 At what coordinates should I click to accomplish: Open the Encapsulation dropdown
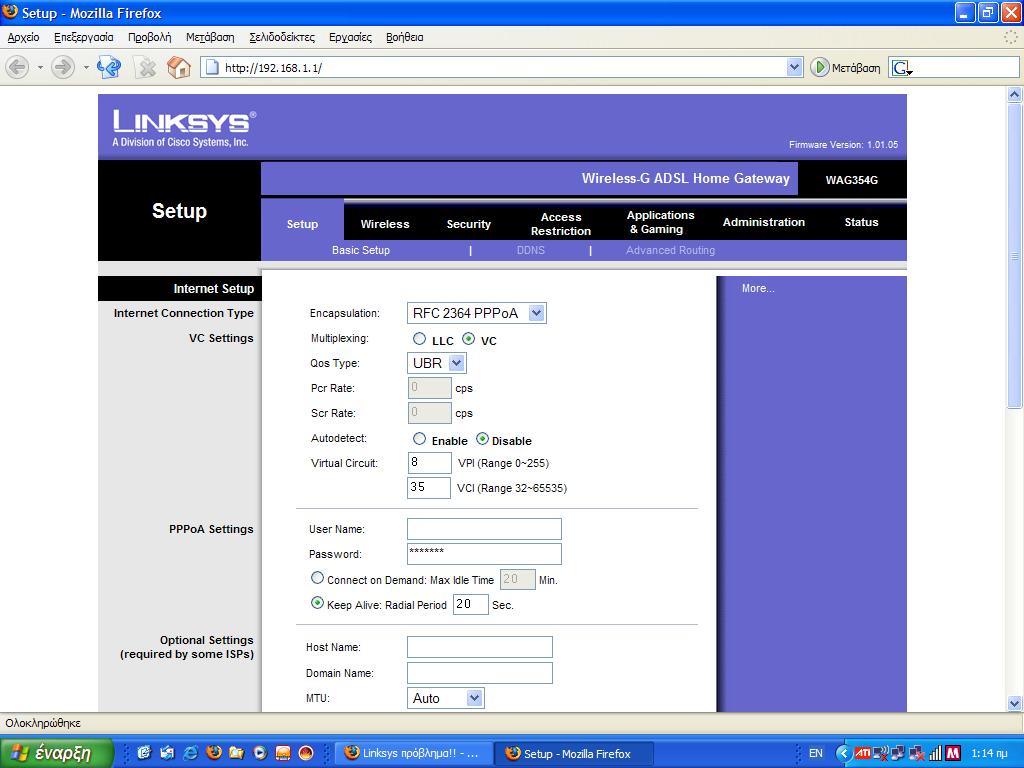coord(536,313)
